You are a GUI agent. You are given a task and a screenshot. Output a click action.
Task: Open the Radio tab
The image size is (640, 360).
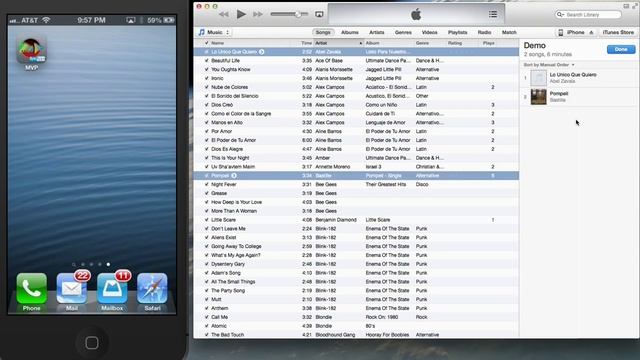(x=484, y=32)
